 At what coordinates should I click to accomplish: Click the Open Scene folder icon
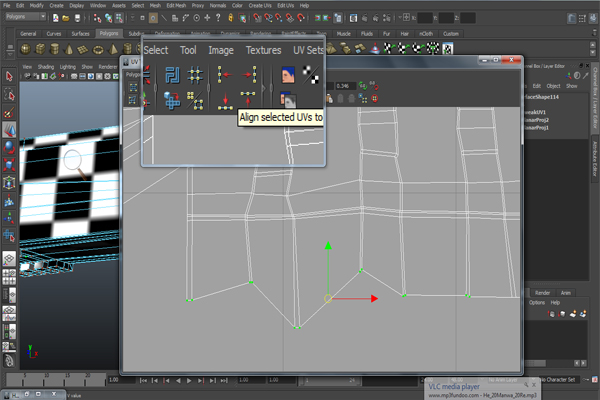[x=66, y=18]
